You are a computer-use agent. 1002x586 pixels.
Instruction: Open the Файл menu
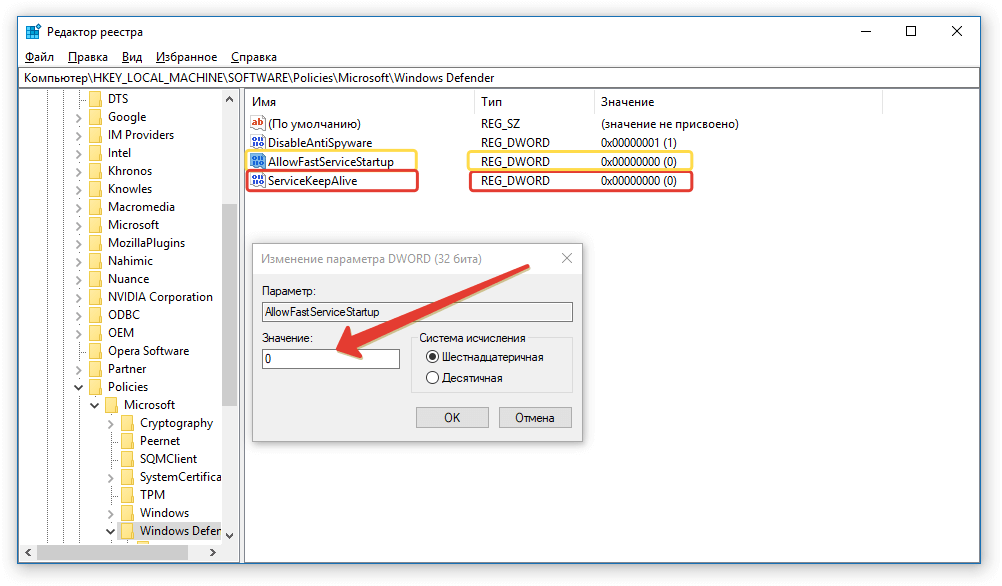point(39,57)
